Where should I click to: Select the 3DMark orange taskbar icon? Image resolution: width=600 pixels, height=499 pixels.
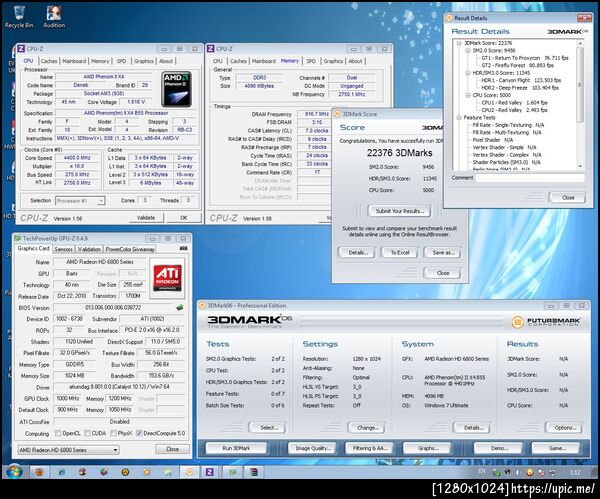tap(189, 472)
